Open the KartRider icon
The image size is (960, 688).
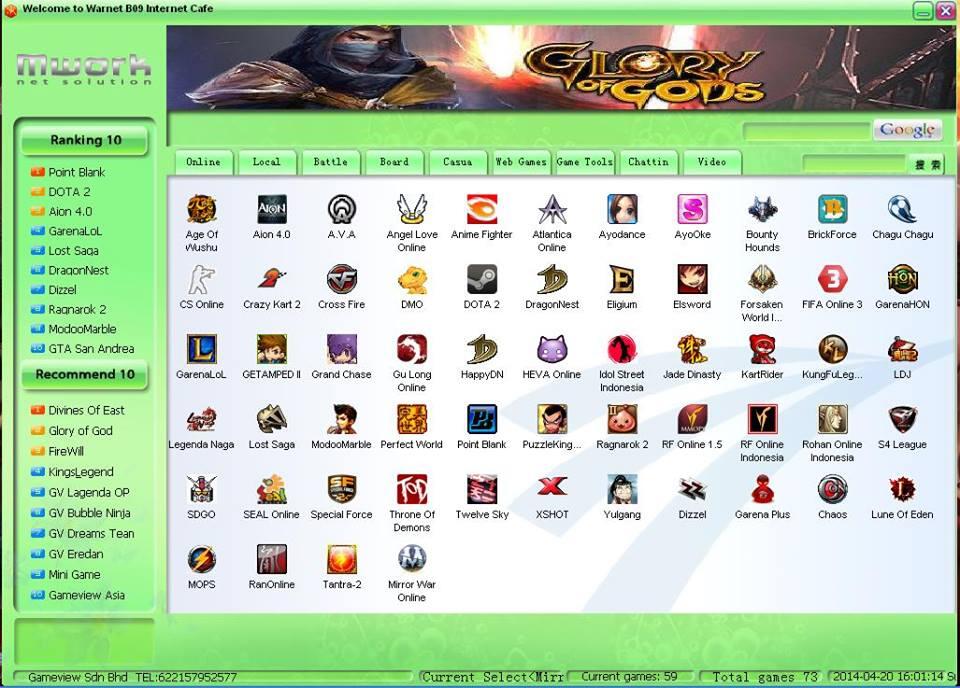[x=762, y=350]
